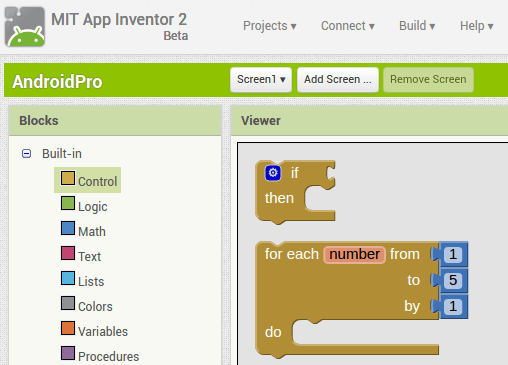Screen dimensions: 508x365
Task: Open the blue gear mutator on if block
Action: tap(273, 173)
